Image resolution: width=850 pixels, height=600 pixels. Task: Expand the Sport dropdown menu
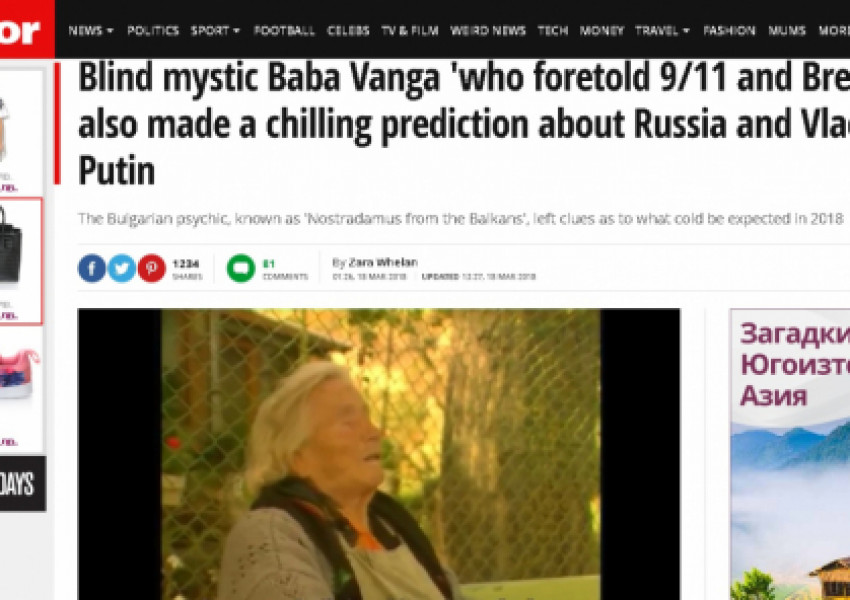pyautogui.click(x=215, y=31)
